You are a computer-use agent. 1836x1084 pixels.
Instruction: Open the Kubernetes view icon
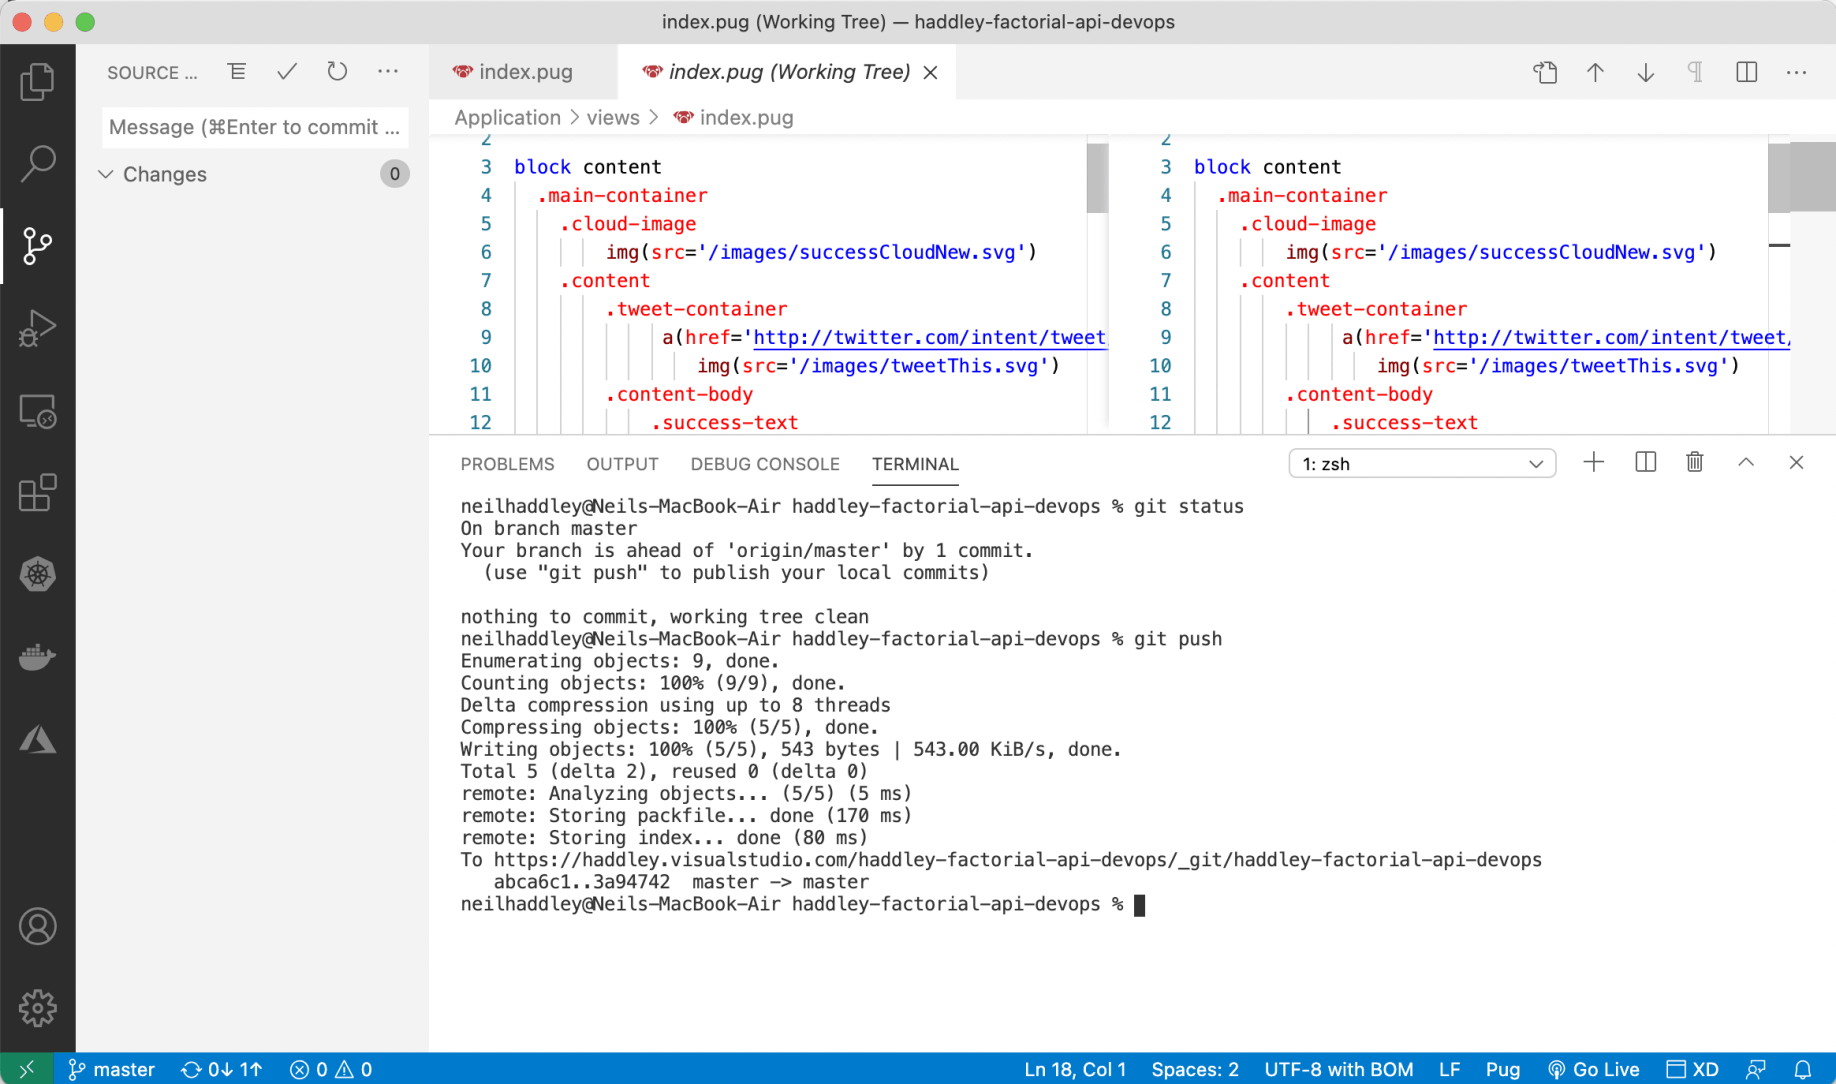pos(37,574)
